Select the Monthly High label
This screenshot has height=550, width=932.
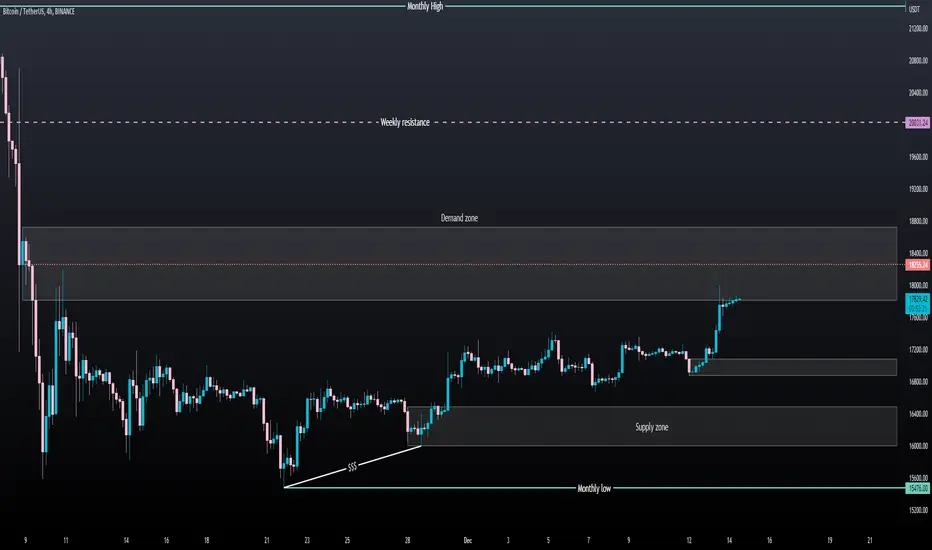point(425,7)
